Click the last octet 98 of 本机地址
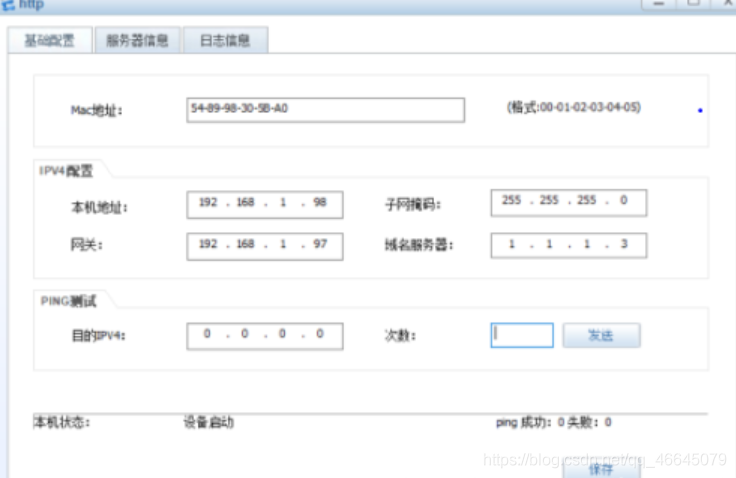Screen dimensions: 736x478 click(x=320, y=202)
